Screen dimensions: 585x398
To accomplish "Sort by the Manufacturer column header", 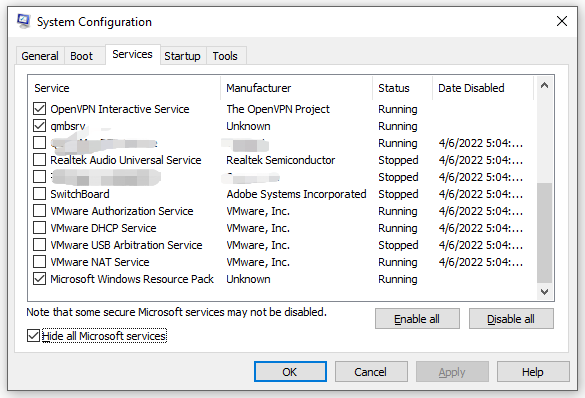I will [x=297, y=88].
